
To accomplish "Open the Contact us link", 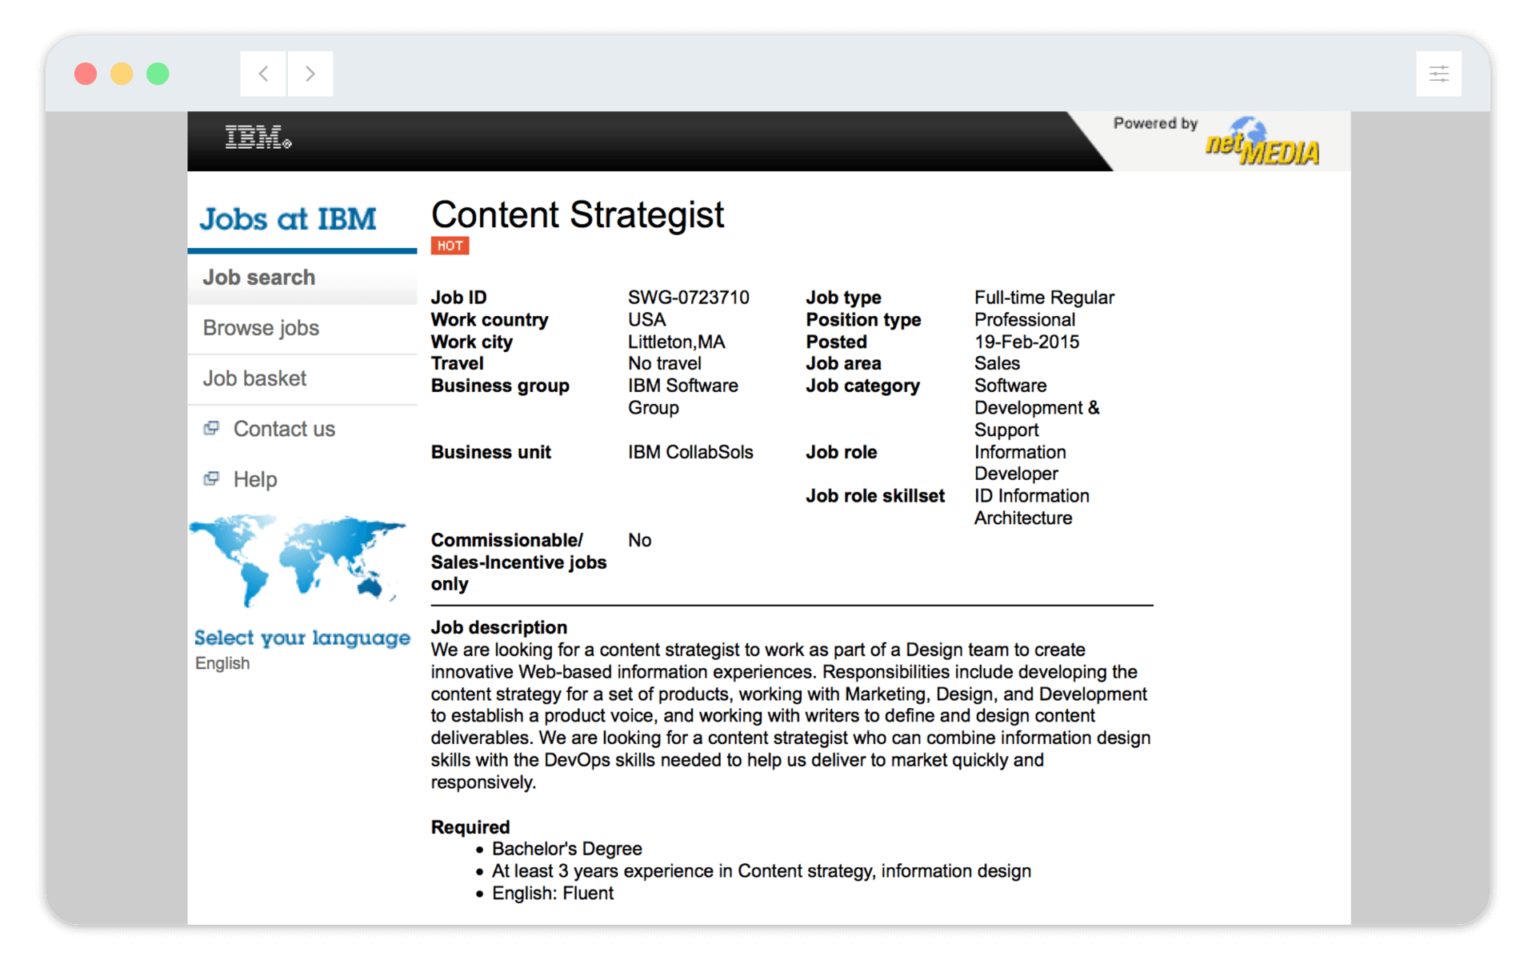I will (x=284, y=428).
